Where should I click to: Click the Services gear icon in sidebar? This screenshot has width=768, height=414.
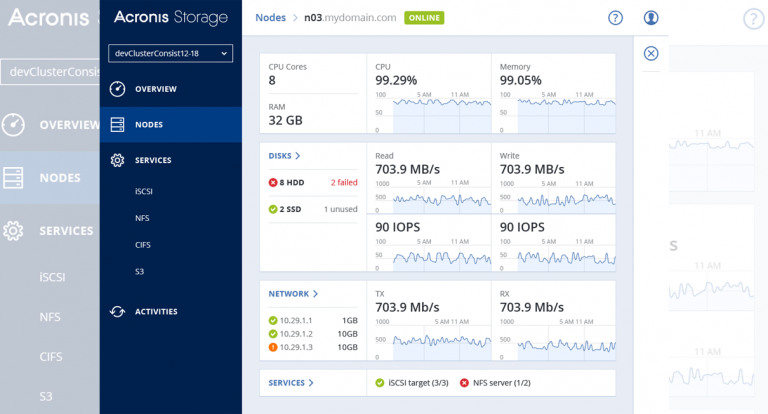[118, 160]
